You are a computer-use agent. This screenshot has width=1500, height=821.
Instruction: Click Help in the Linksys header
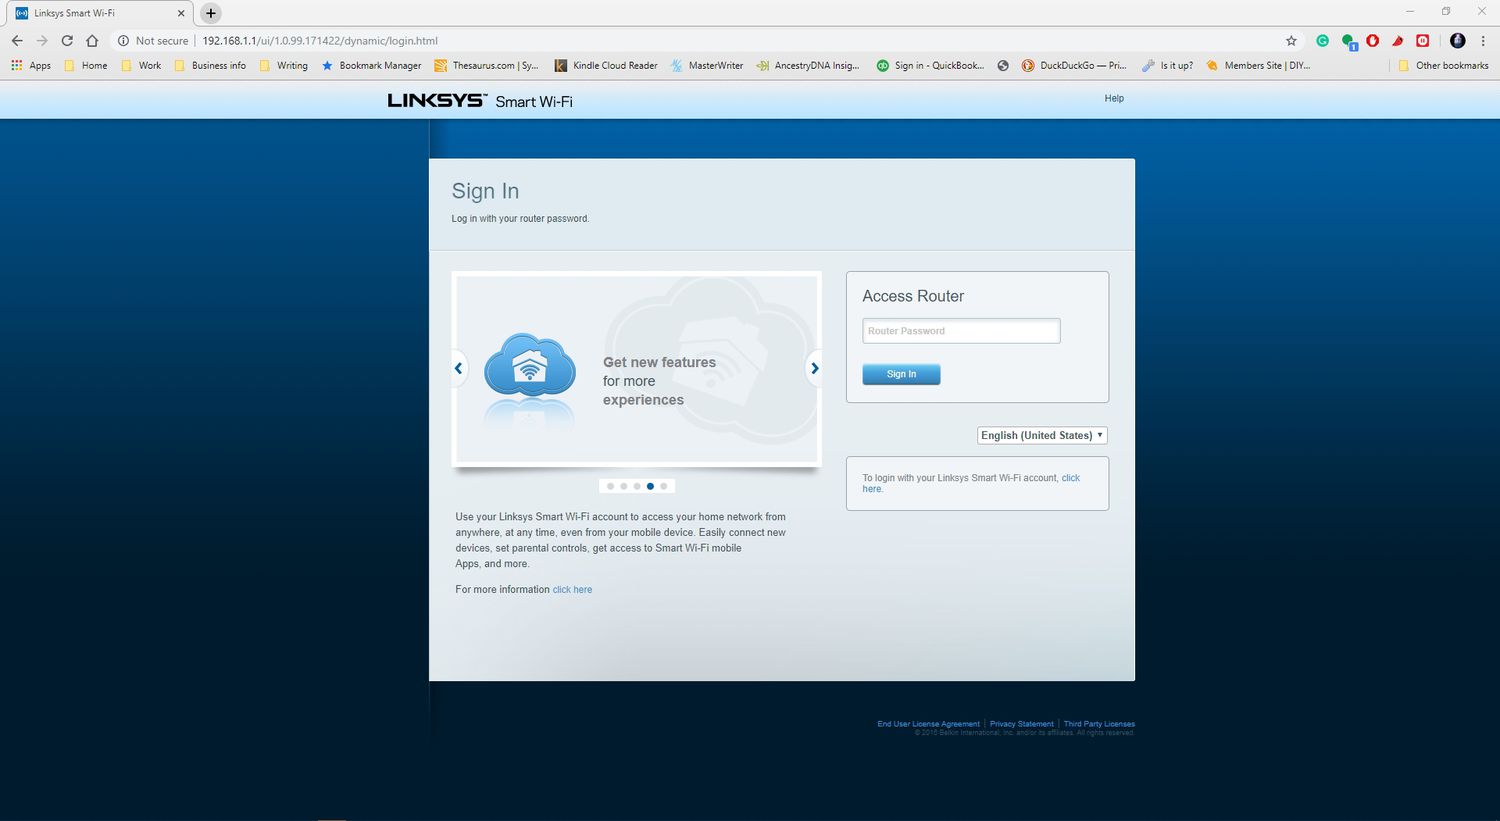click(x=1114, y=98)
